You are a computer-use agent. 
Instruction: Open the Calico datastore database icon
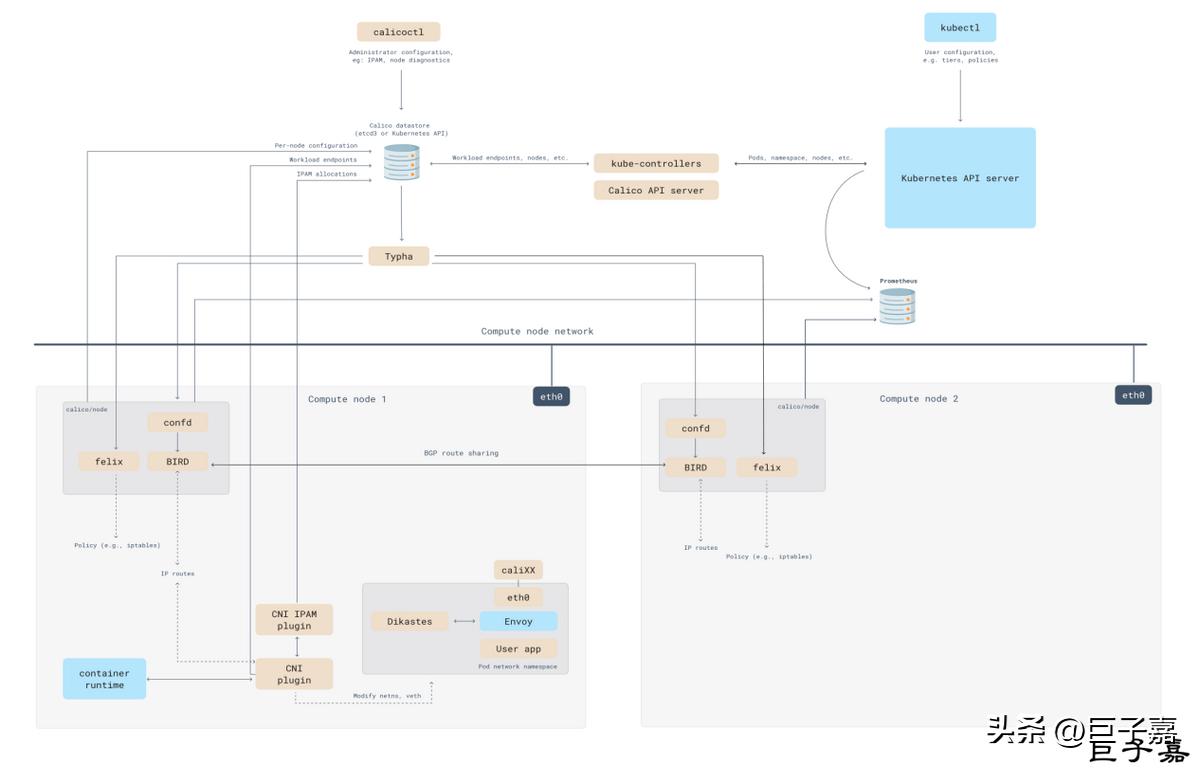pyautogui.click(x=401, y=164)
